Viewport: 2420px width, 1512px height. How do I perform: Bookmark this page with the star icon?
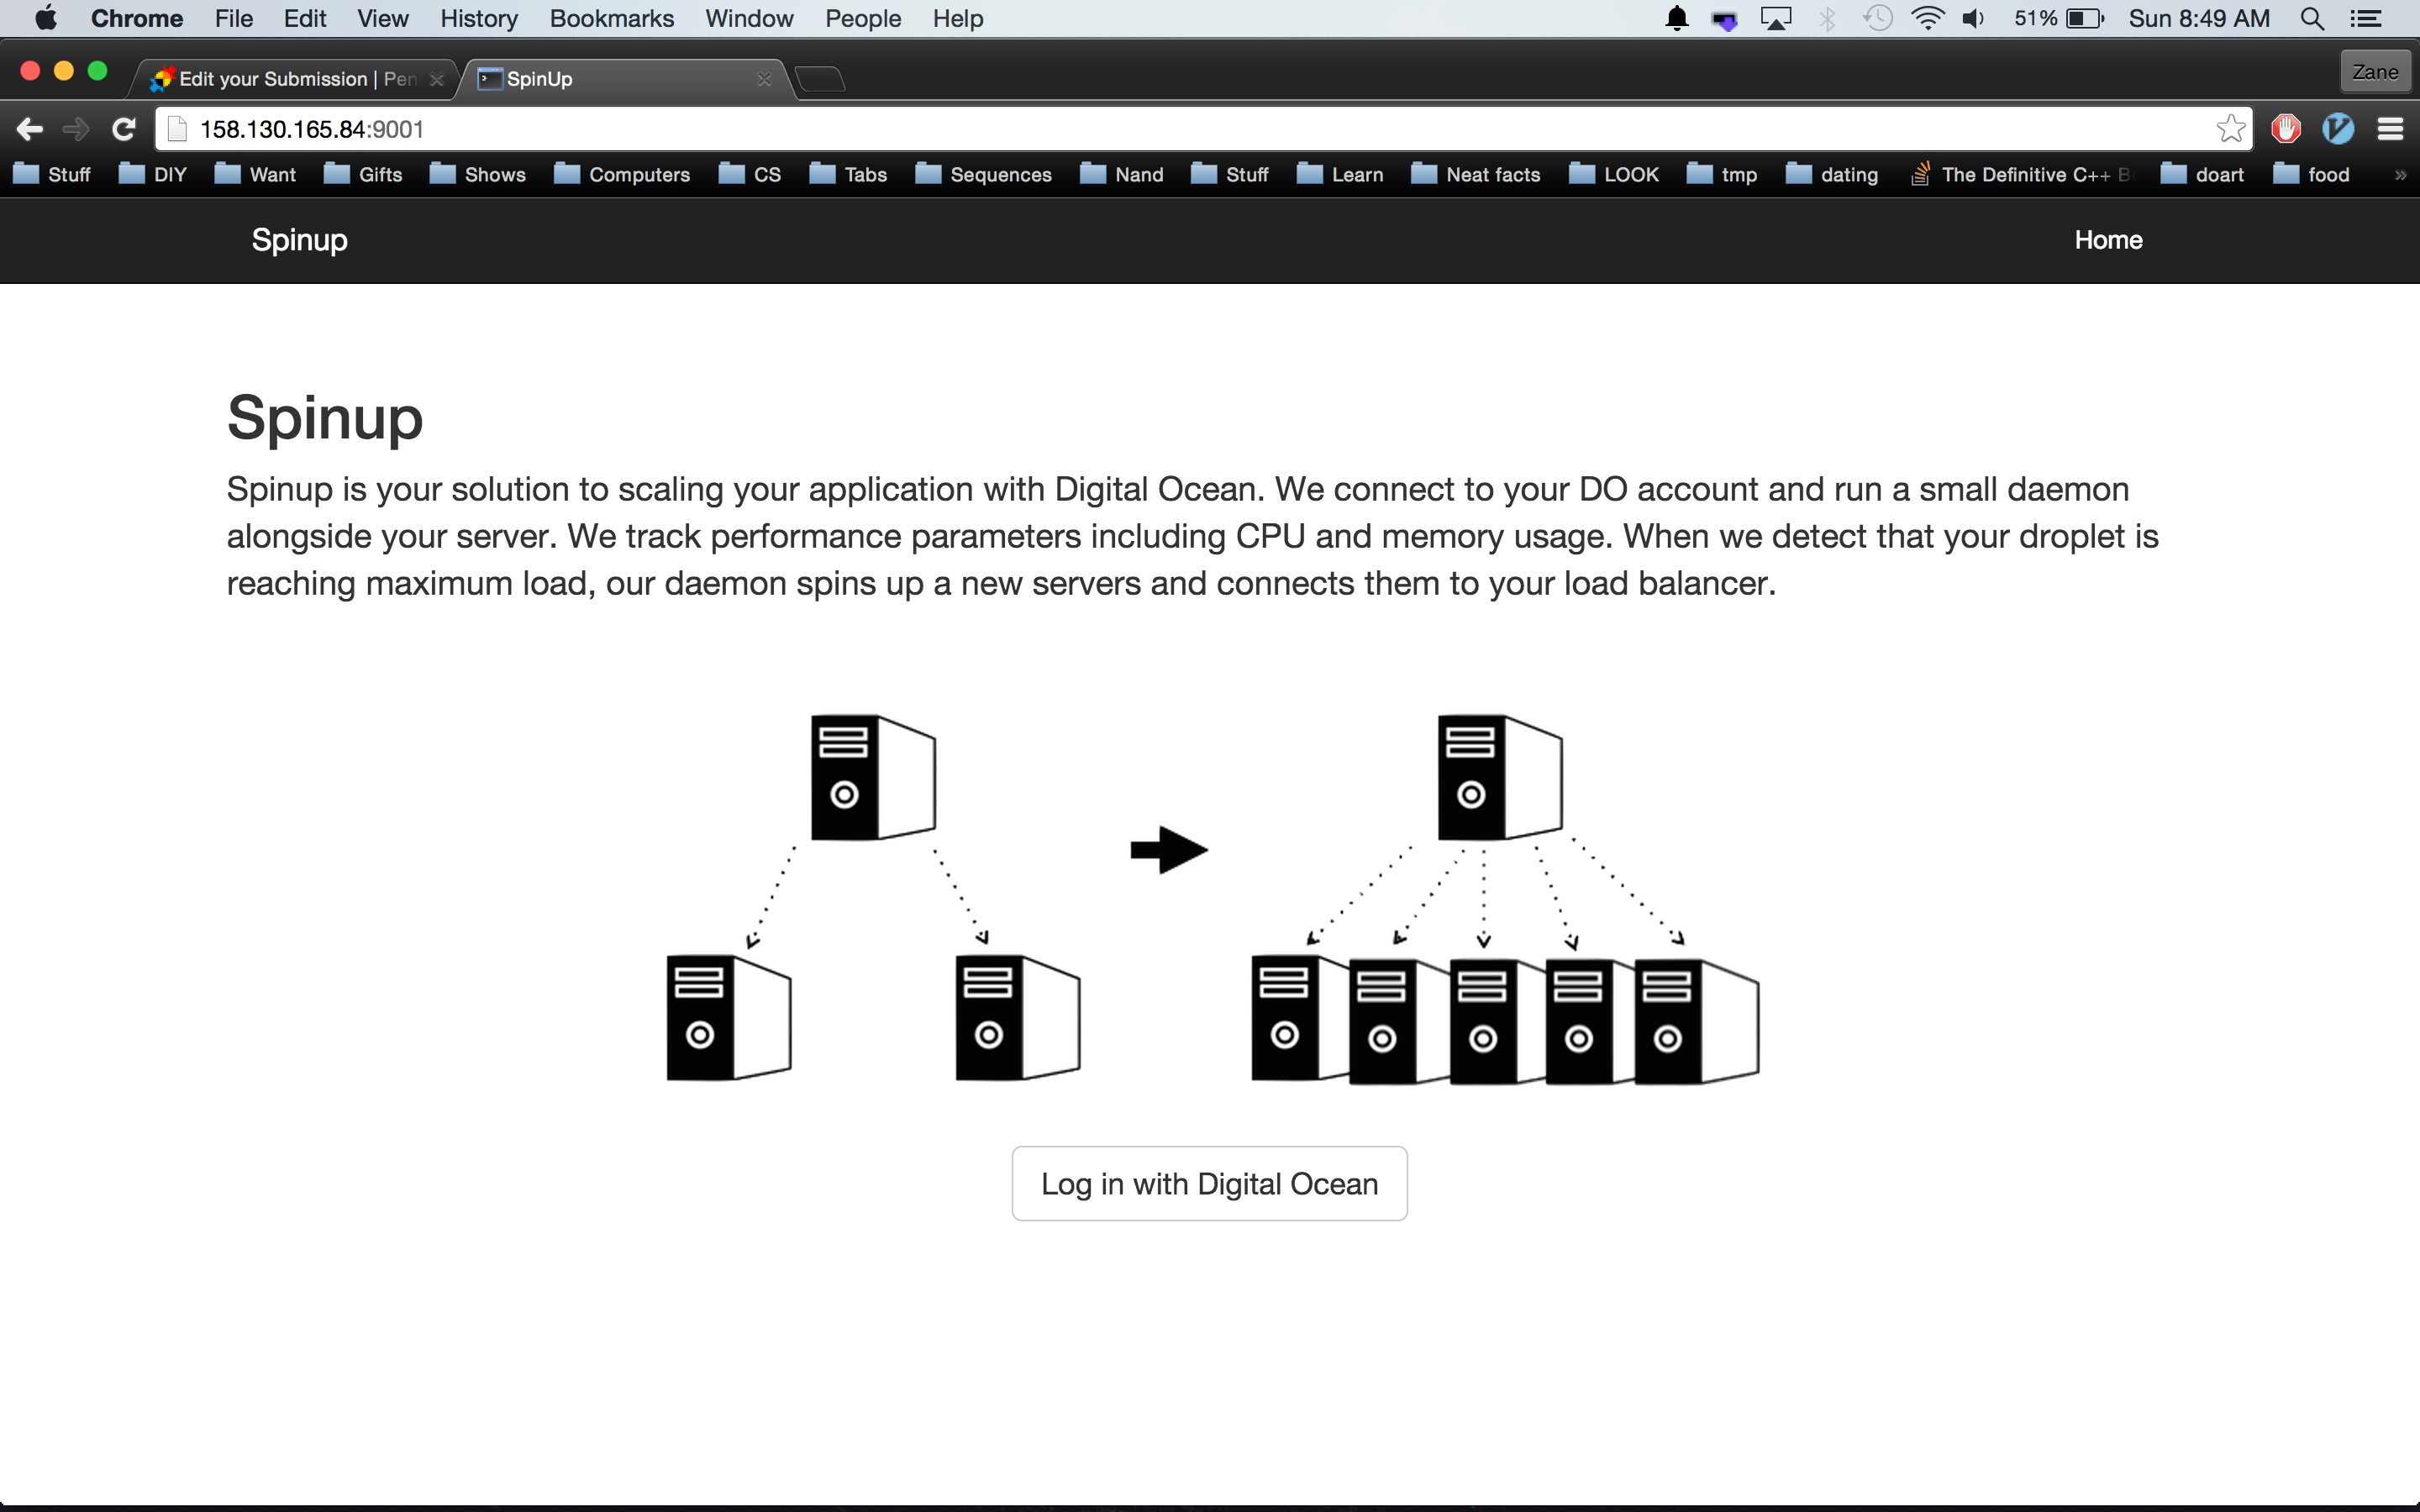2230,129
